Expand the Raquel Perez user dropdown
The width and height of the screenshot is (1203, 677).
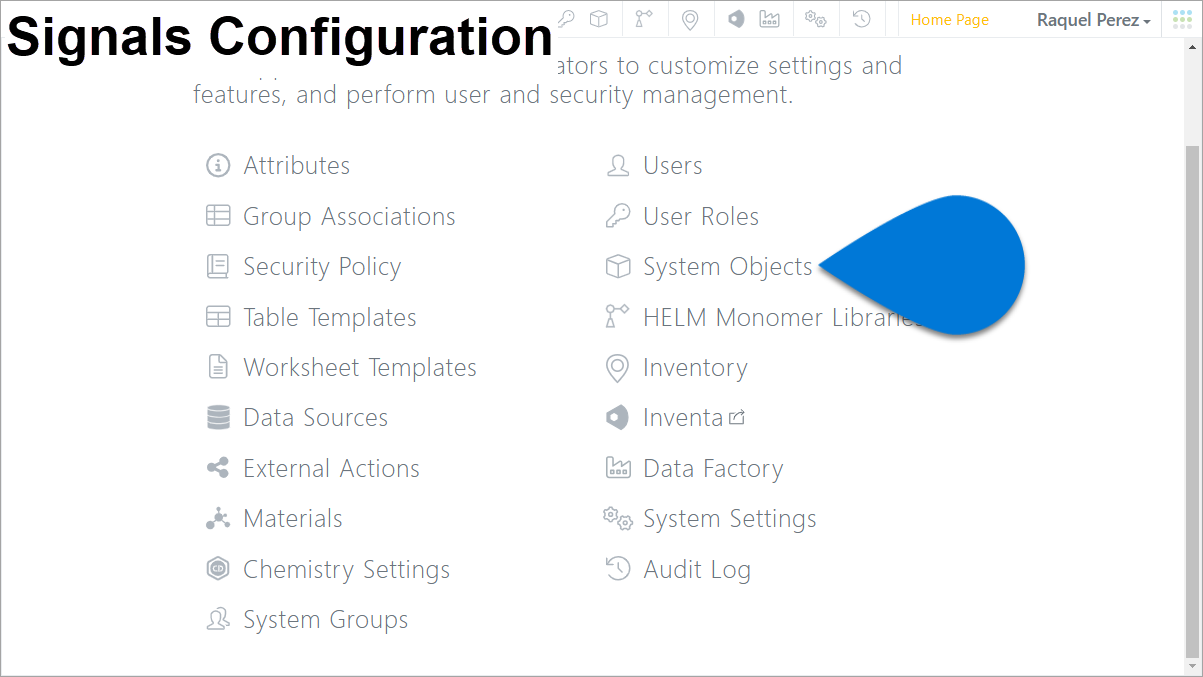pos(1093,20)
